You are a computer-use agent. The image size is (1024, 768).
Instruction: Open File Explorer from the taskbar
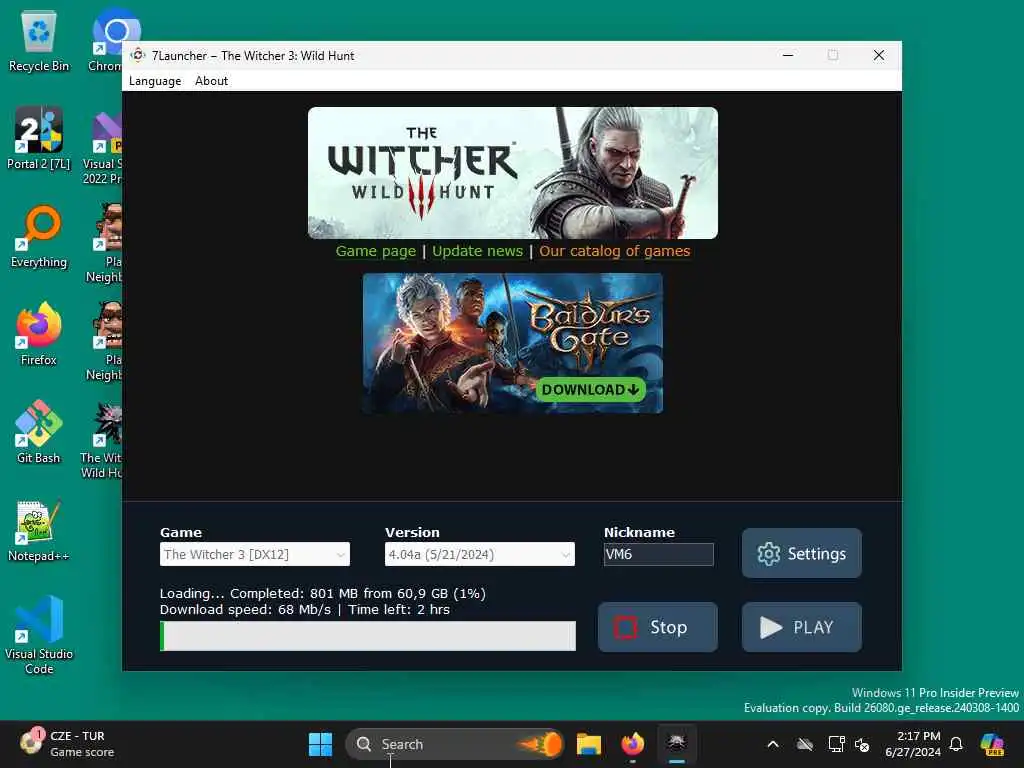[588, 744]
